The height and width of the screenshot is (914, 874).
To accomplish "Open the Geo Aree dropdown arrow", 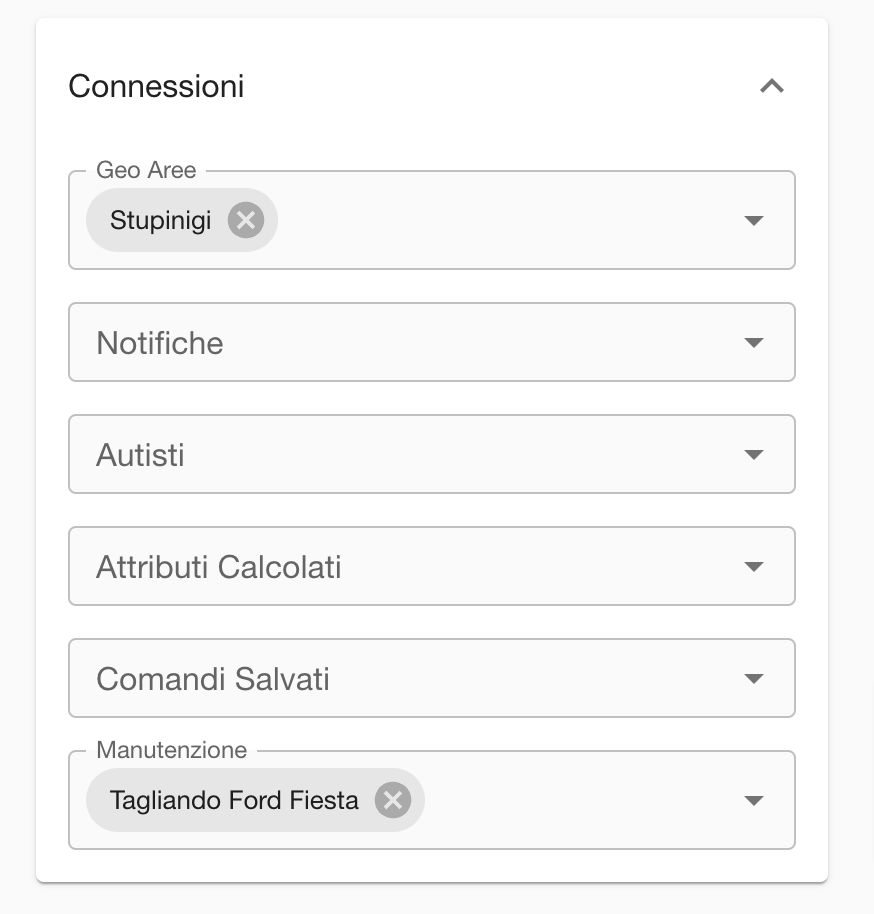I will pyautogui.click(x=754, y=220).
